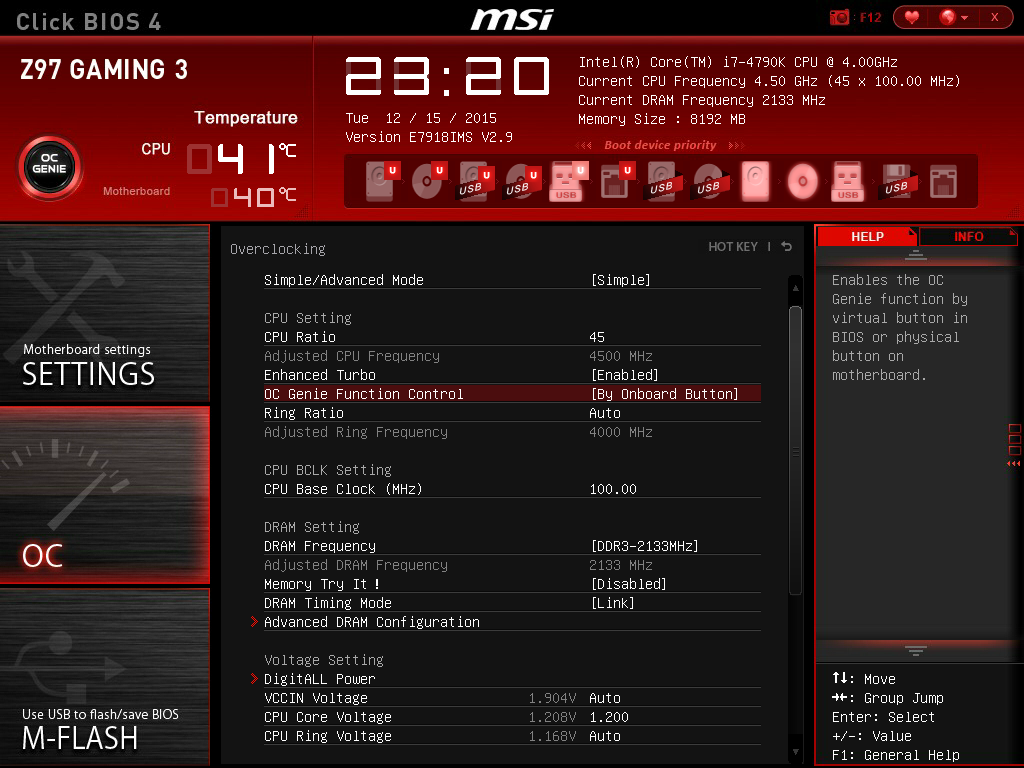
Task: Click the back arrow next to HOT KEY
Action: [787, 246]
